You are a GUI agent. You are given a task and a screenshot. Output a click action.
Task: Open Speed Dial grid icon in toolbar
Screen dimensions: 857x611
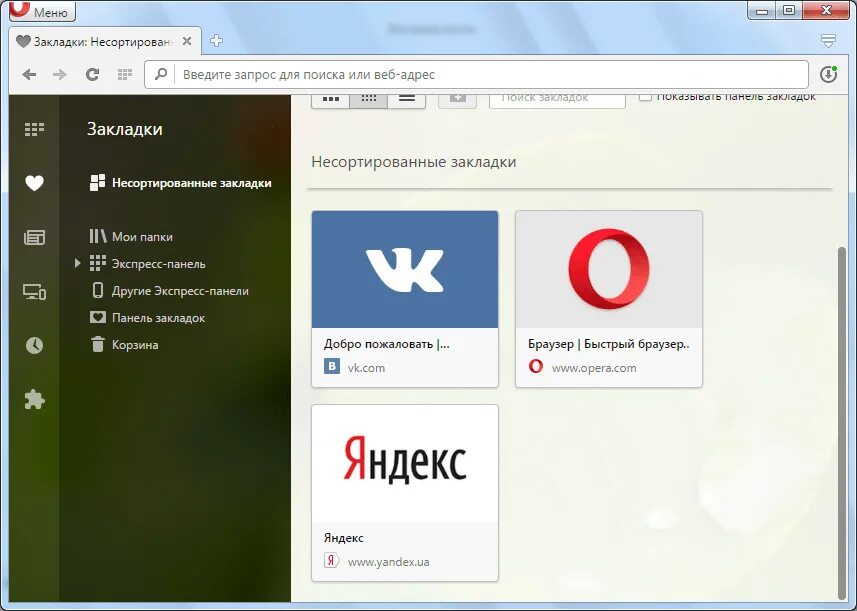point(125,74)
